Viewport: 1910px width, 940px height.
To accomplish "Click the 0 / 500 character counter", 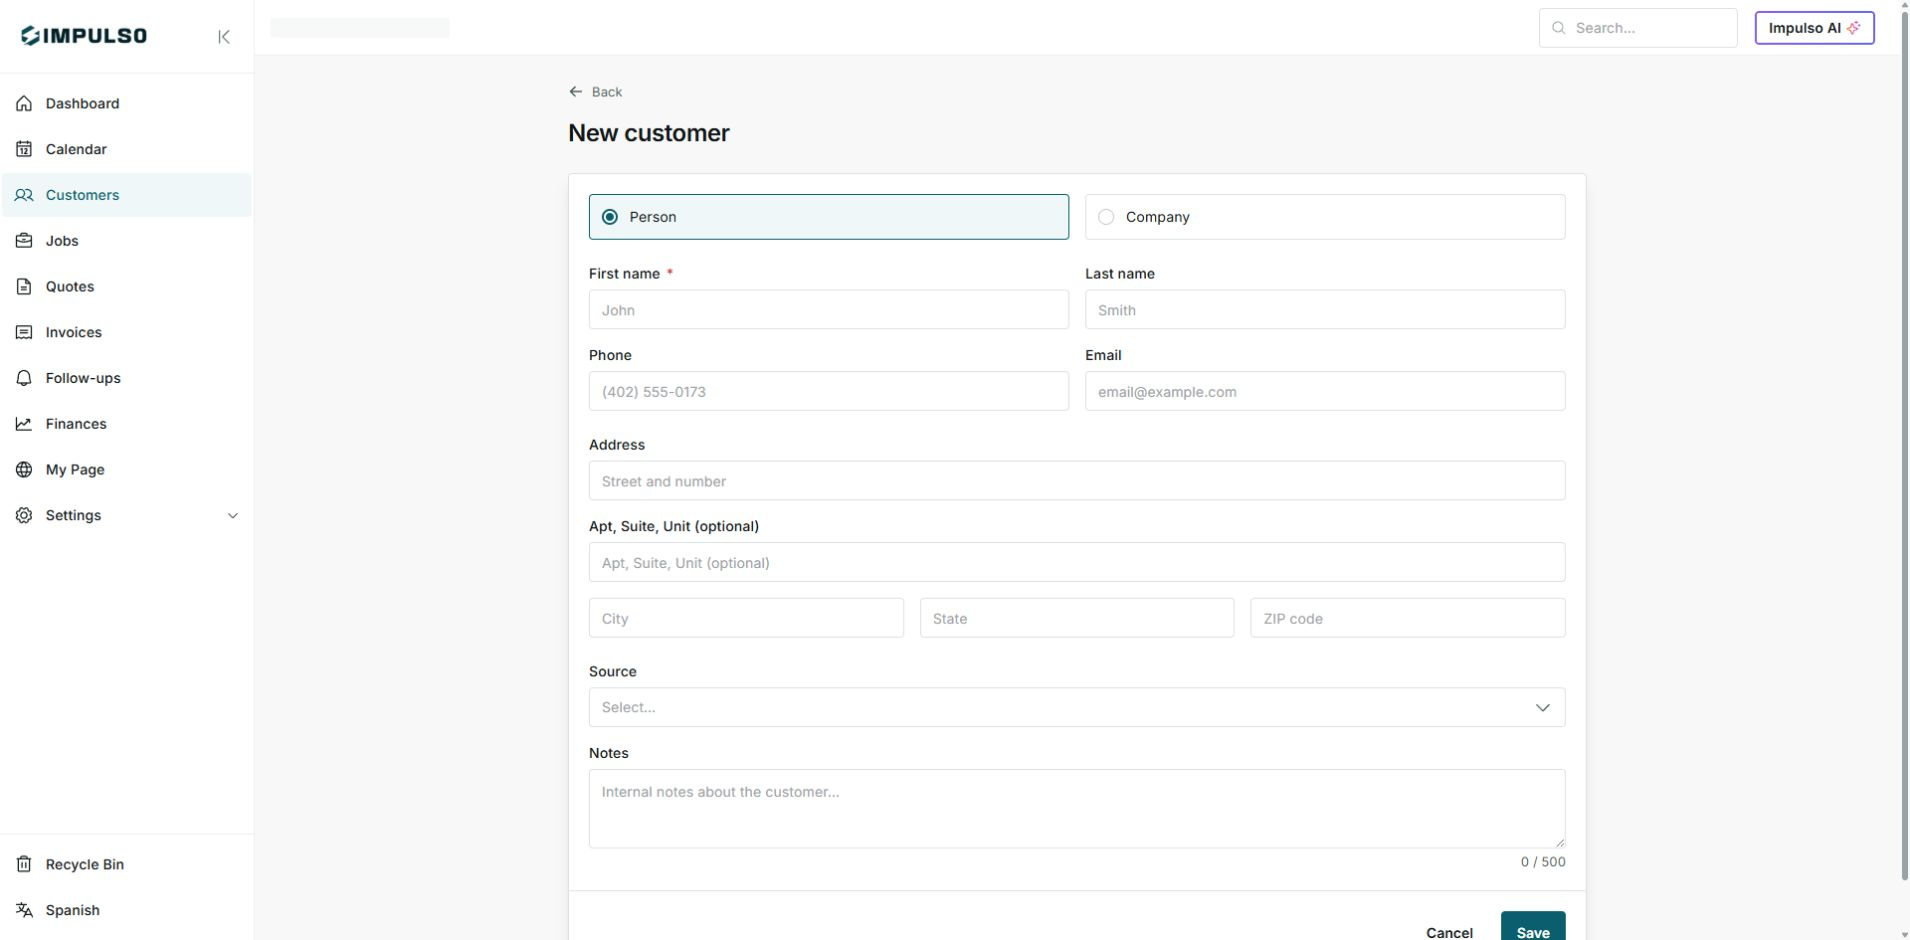I will pos(1543,862).
